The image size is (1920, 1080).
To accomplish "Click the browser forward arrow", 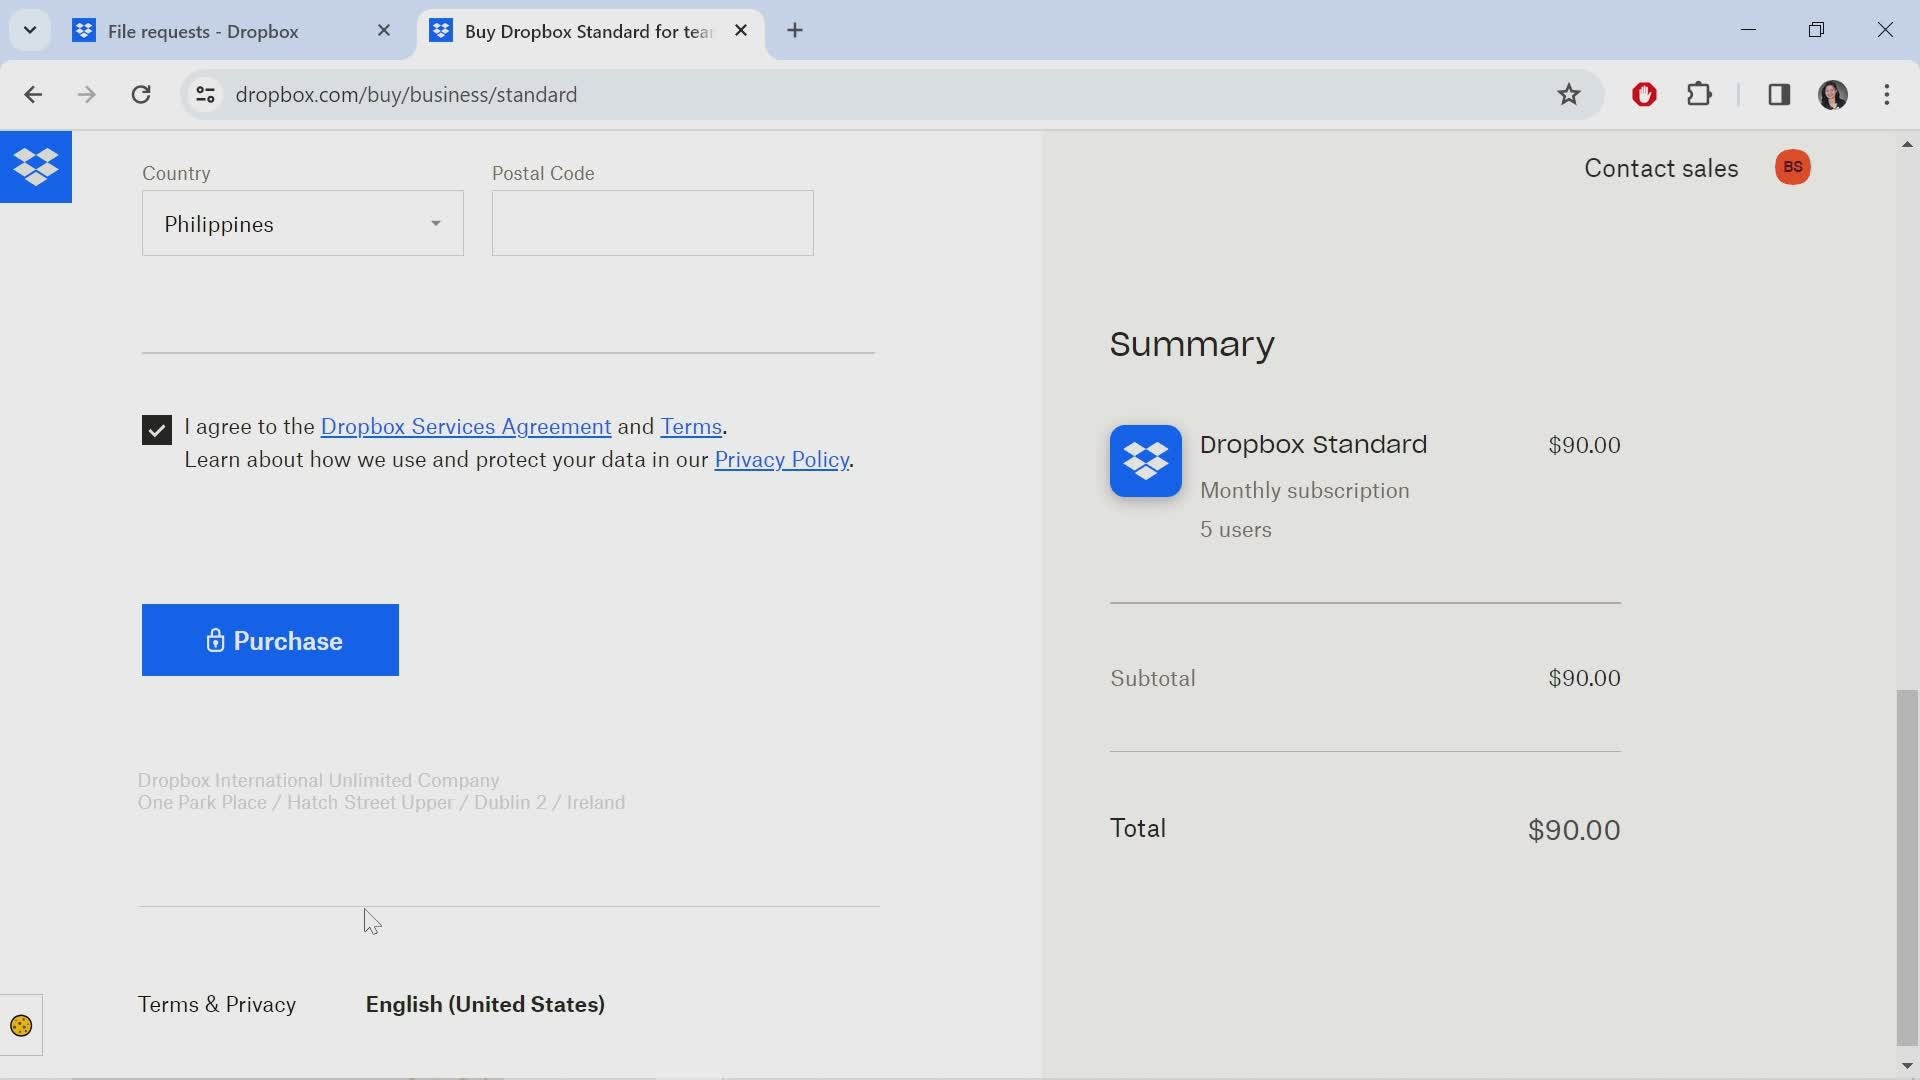I will [87, 94].
